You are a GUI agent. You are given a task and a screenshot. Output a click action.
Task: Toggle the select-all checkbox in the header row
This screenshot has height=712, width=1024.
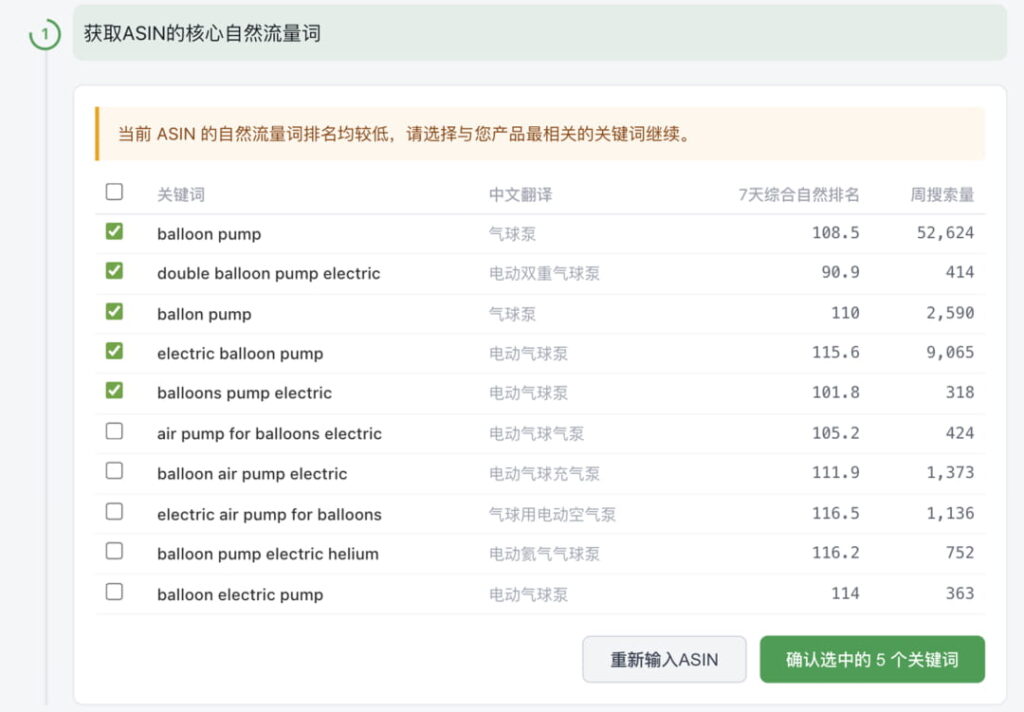click(x=114, y=191)
